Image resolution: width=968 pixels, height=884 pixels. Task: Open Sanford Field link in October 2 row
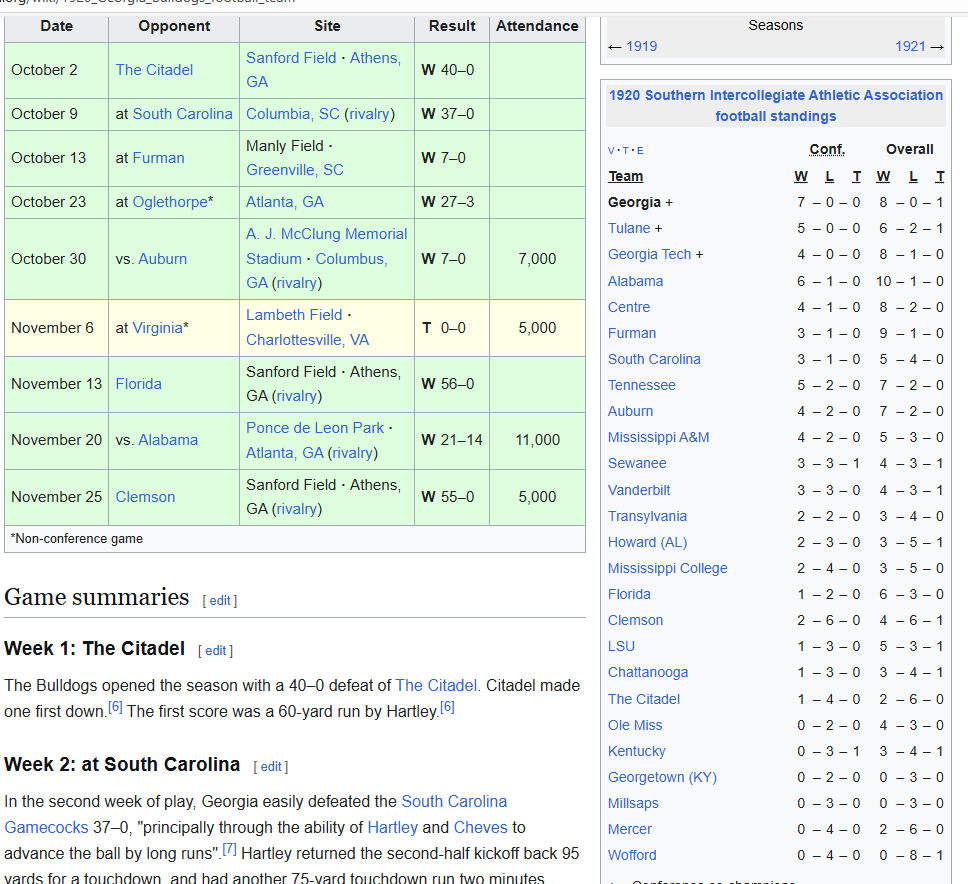point(291,58)
